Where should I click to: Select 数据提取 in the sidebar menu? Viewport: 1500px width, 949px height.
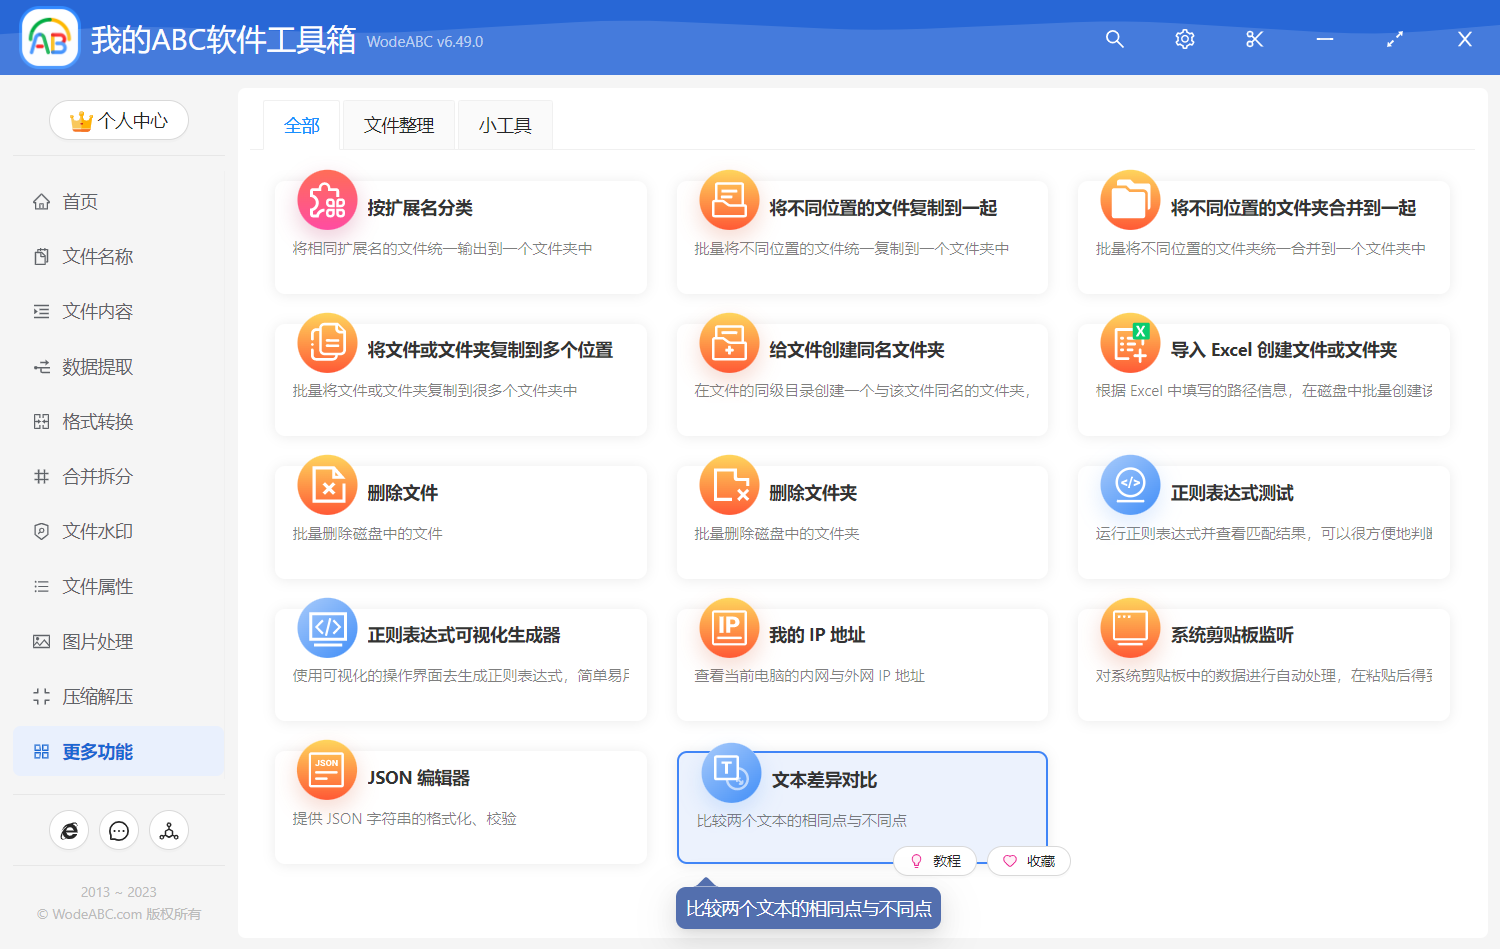[x=97, y=366]
